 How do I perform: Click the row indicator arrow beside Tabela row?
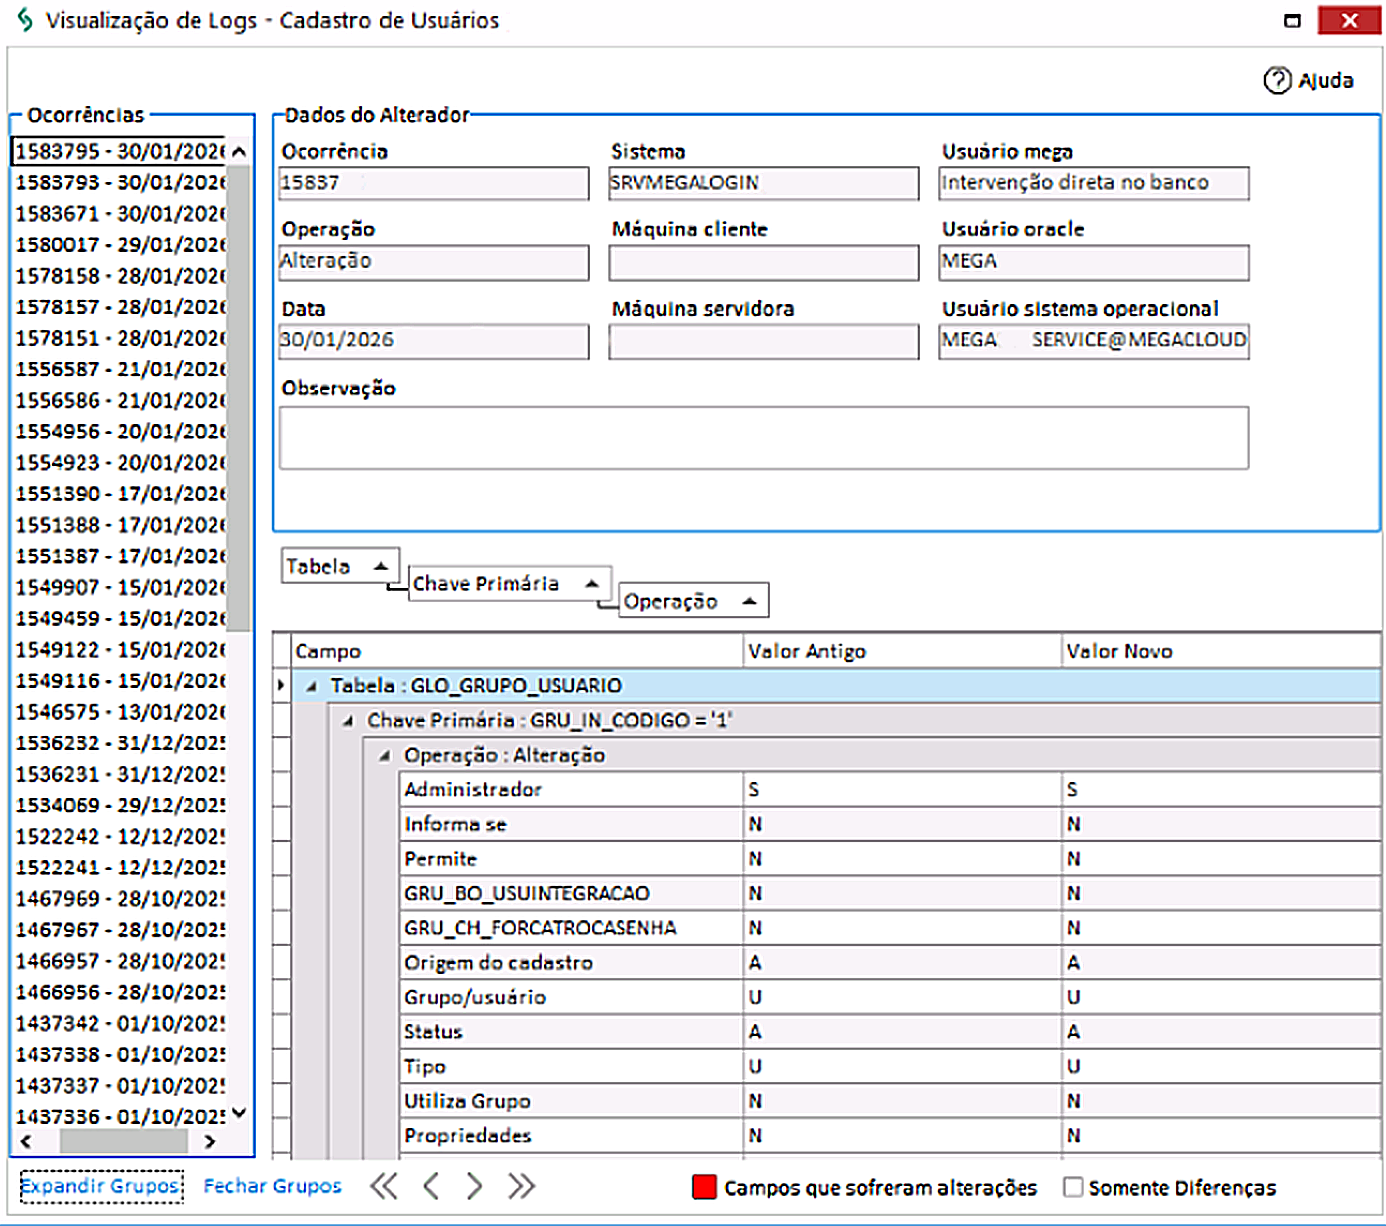coord(281,685)
